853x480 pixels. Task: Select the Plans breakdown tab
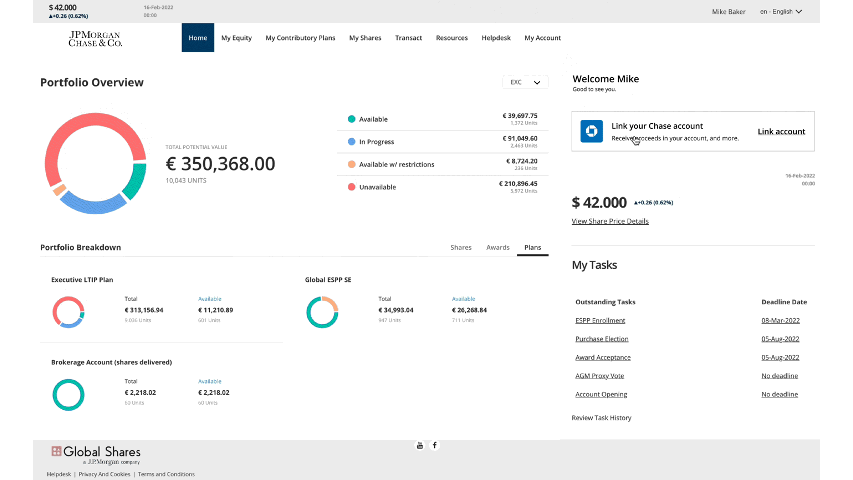pyautogui.click(x=533, y=248)
